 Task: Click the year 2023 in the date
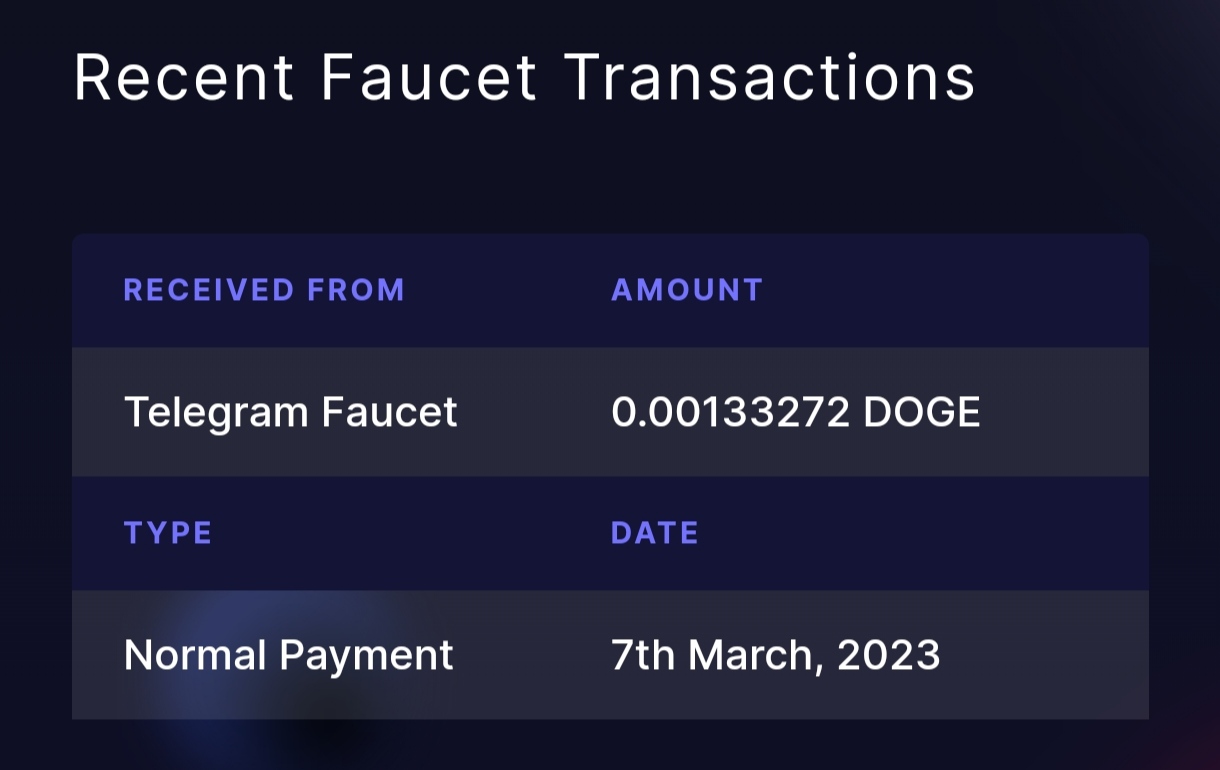tap(889, 656)
